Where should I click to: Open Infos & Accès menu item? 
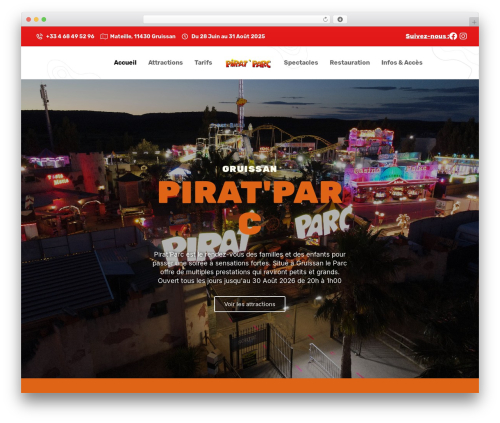[x=402, y=63]
